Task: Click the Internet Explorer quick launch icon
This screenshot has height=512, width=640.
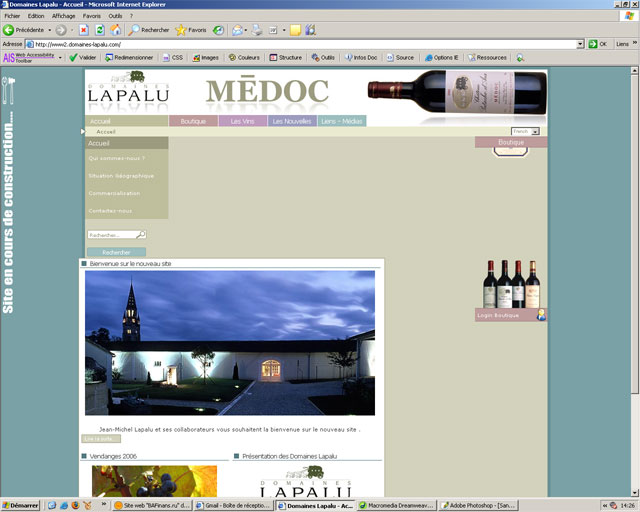Action: pos(64,505)
